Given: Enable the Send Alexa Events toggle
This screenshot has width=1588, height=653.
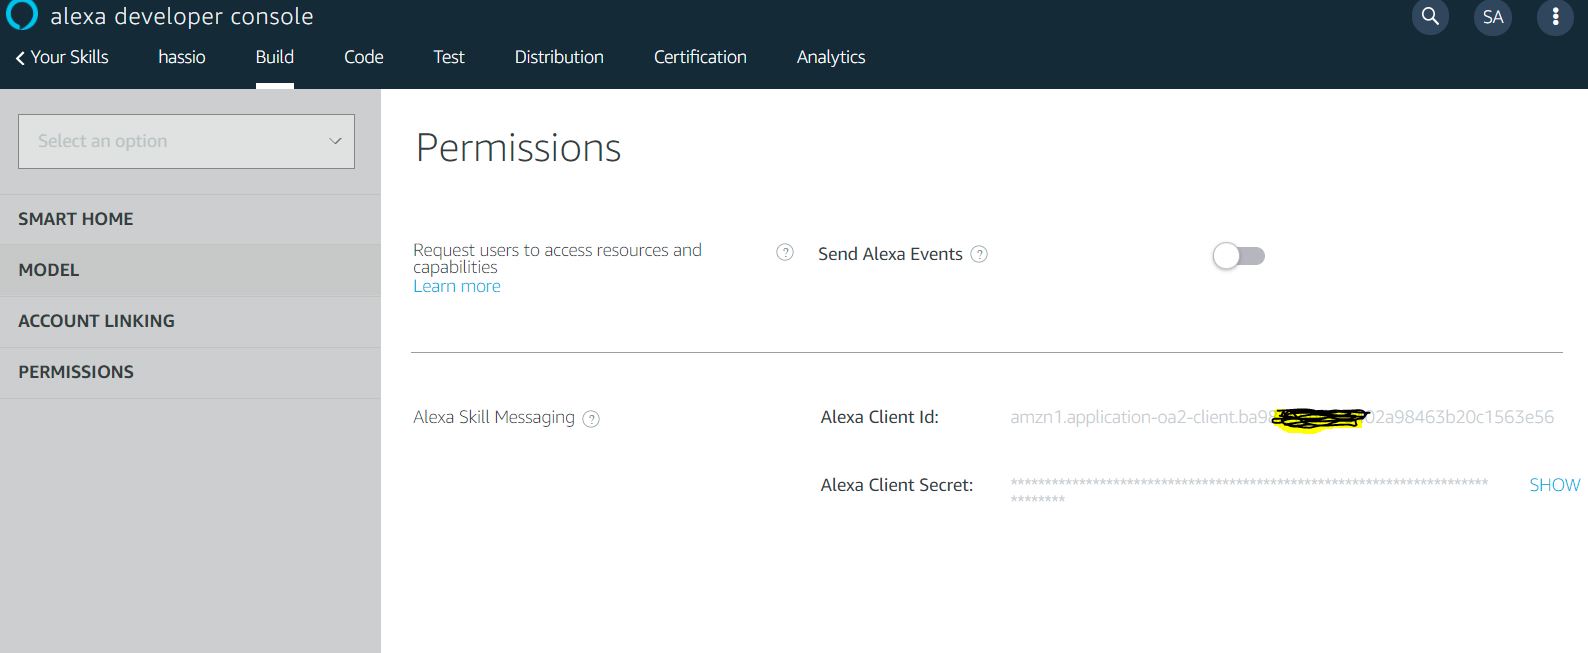Looking at the screenshot, I should click(x=1239, y=256).
